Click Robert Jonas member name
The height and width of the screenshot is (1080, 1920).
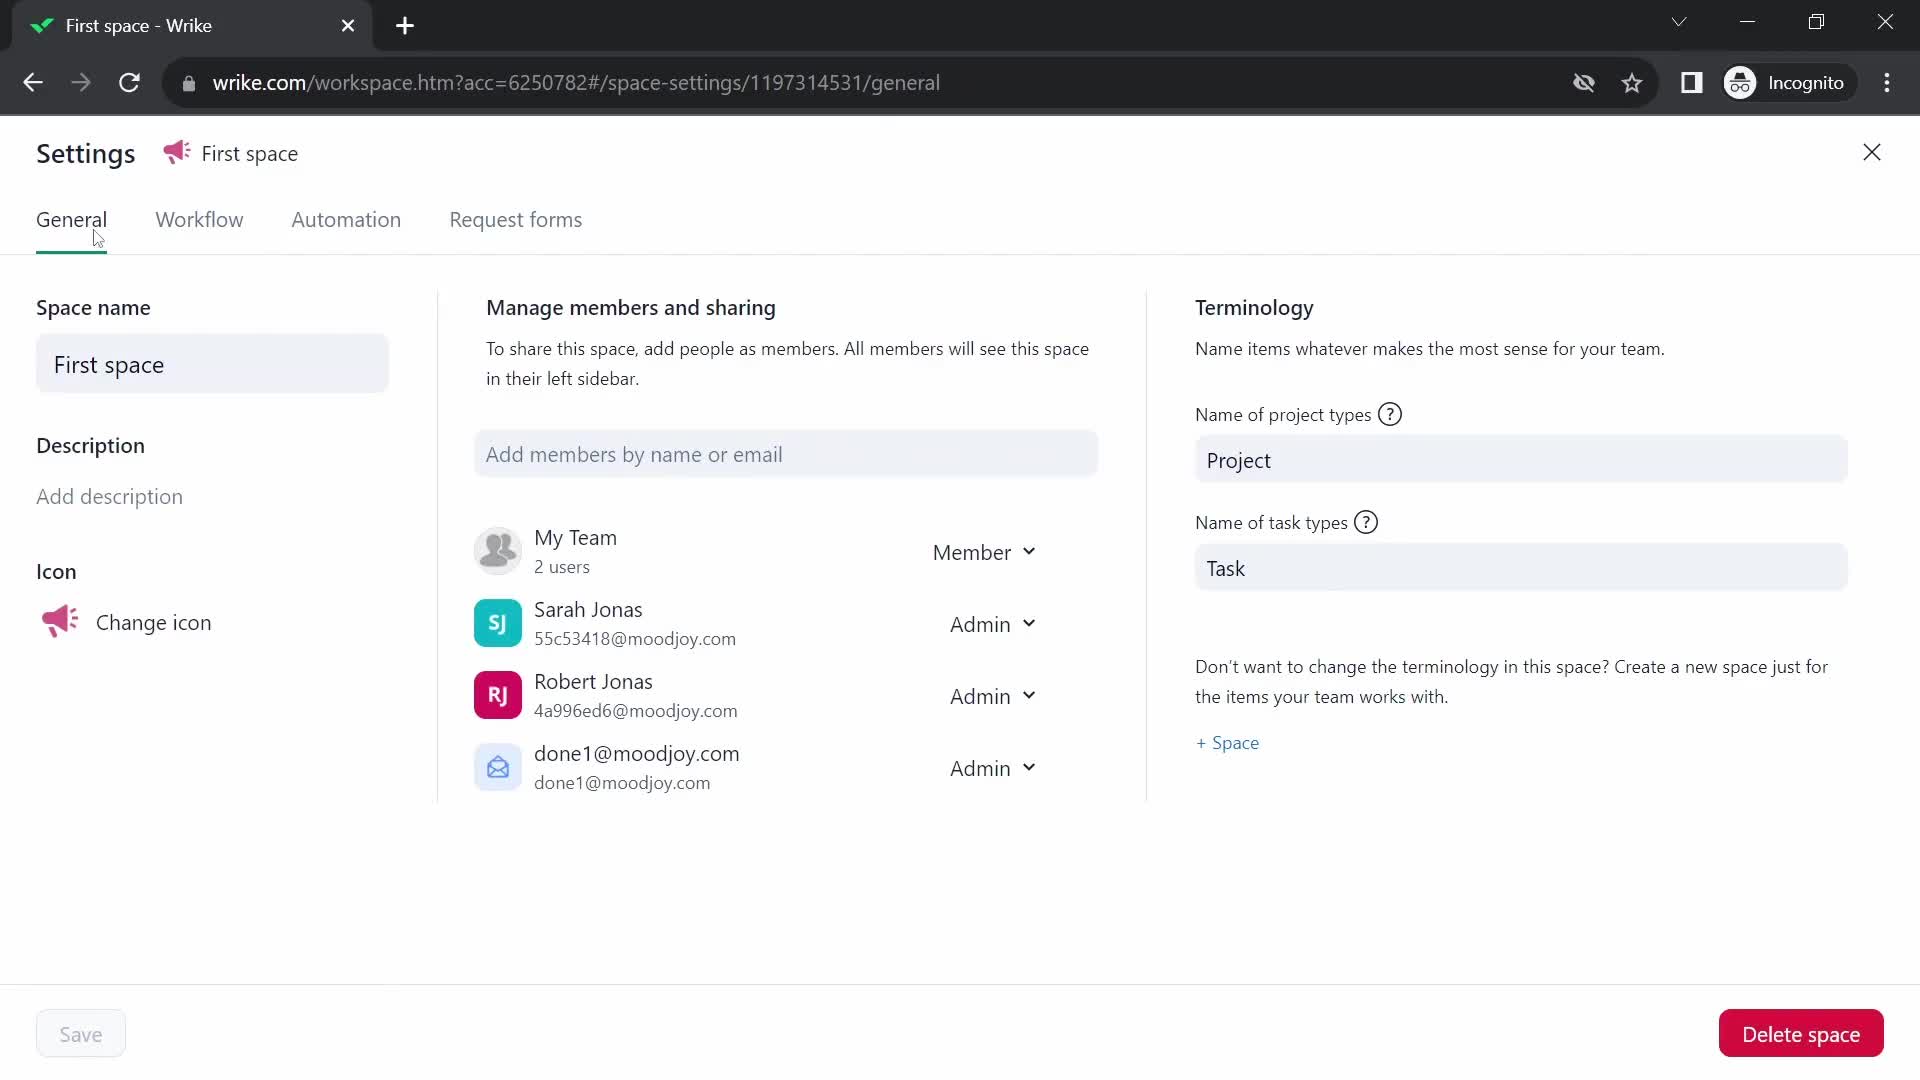pyautogui.click(x=593, y=681)
